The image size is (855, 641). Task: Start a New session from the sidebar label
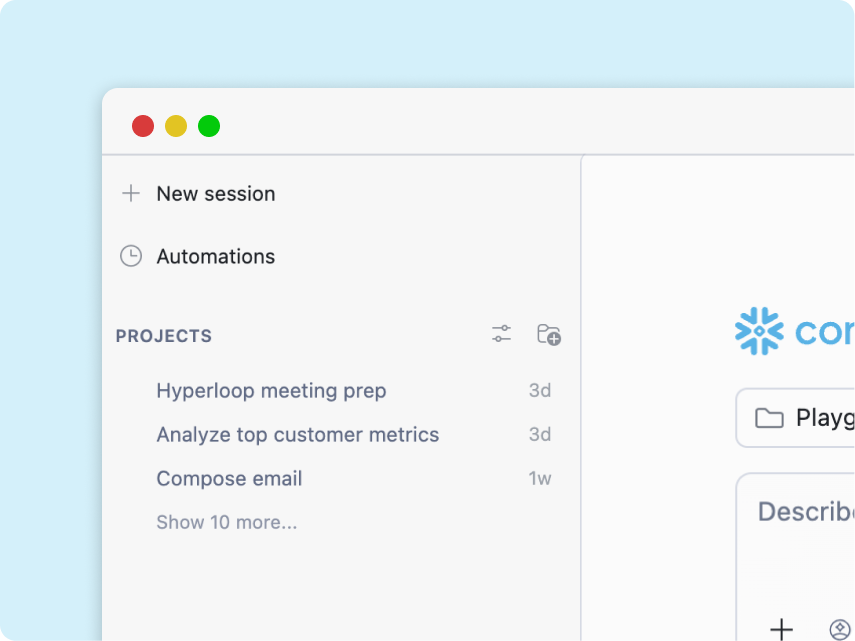(x=216, y=193)
